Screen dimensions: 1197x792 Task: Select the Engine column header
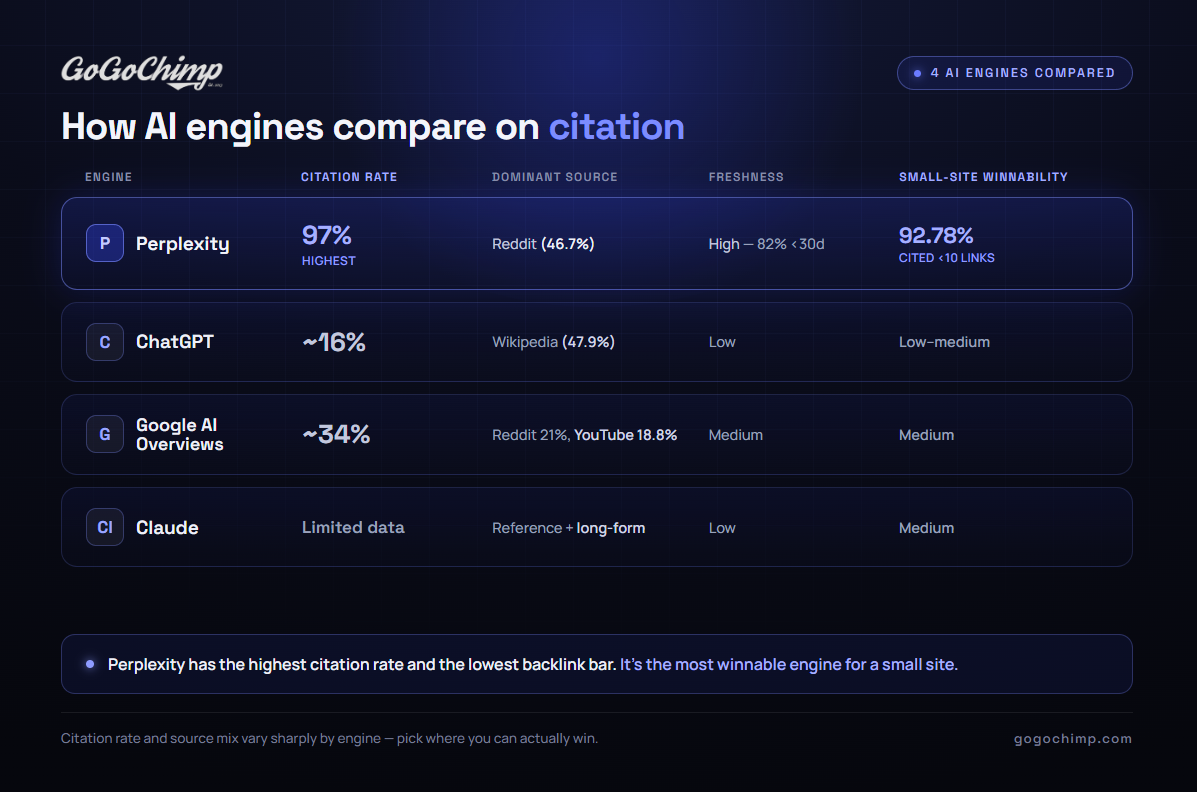(108, 176)
